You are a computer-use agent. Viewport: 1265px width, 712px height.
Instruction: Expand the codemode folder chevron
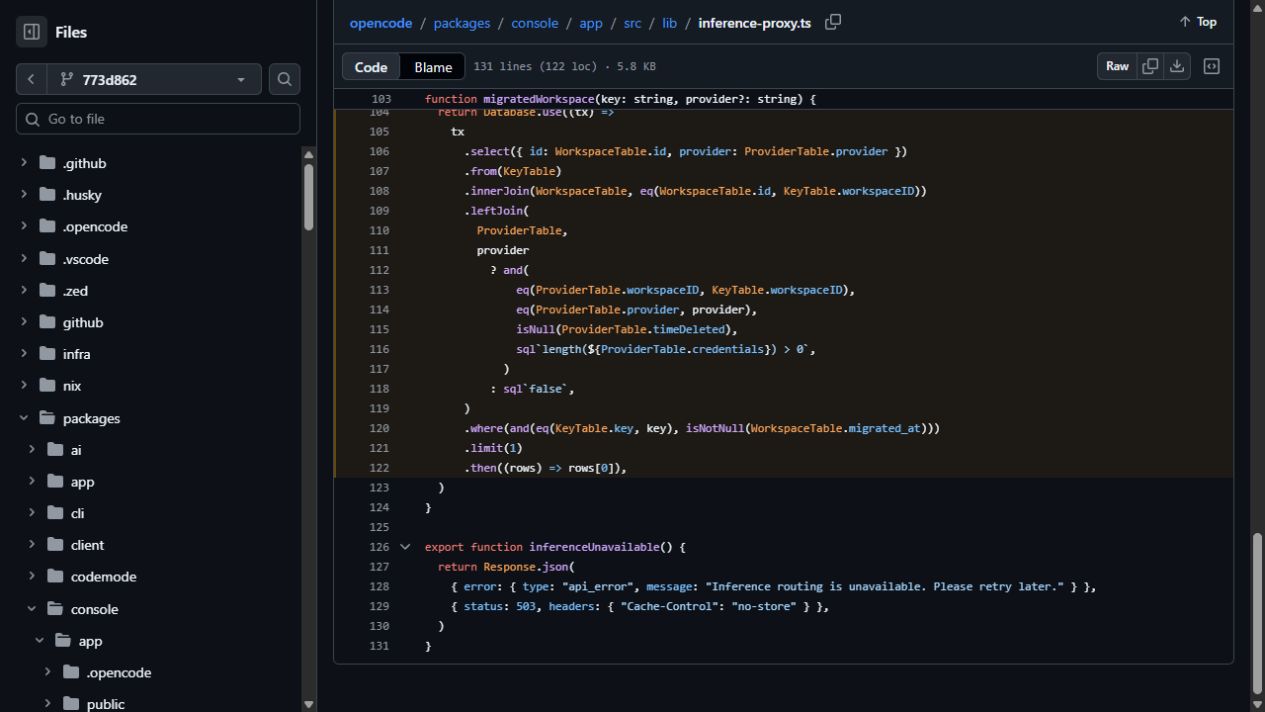tap(32, 577)
